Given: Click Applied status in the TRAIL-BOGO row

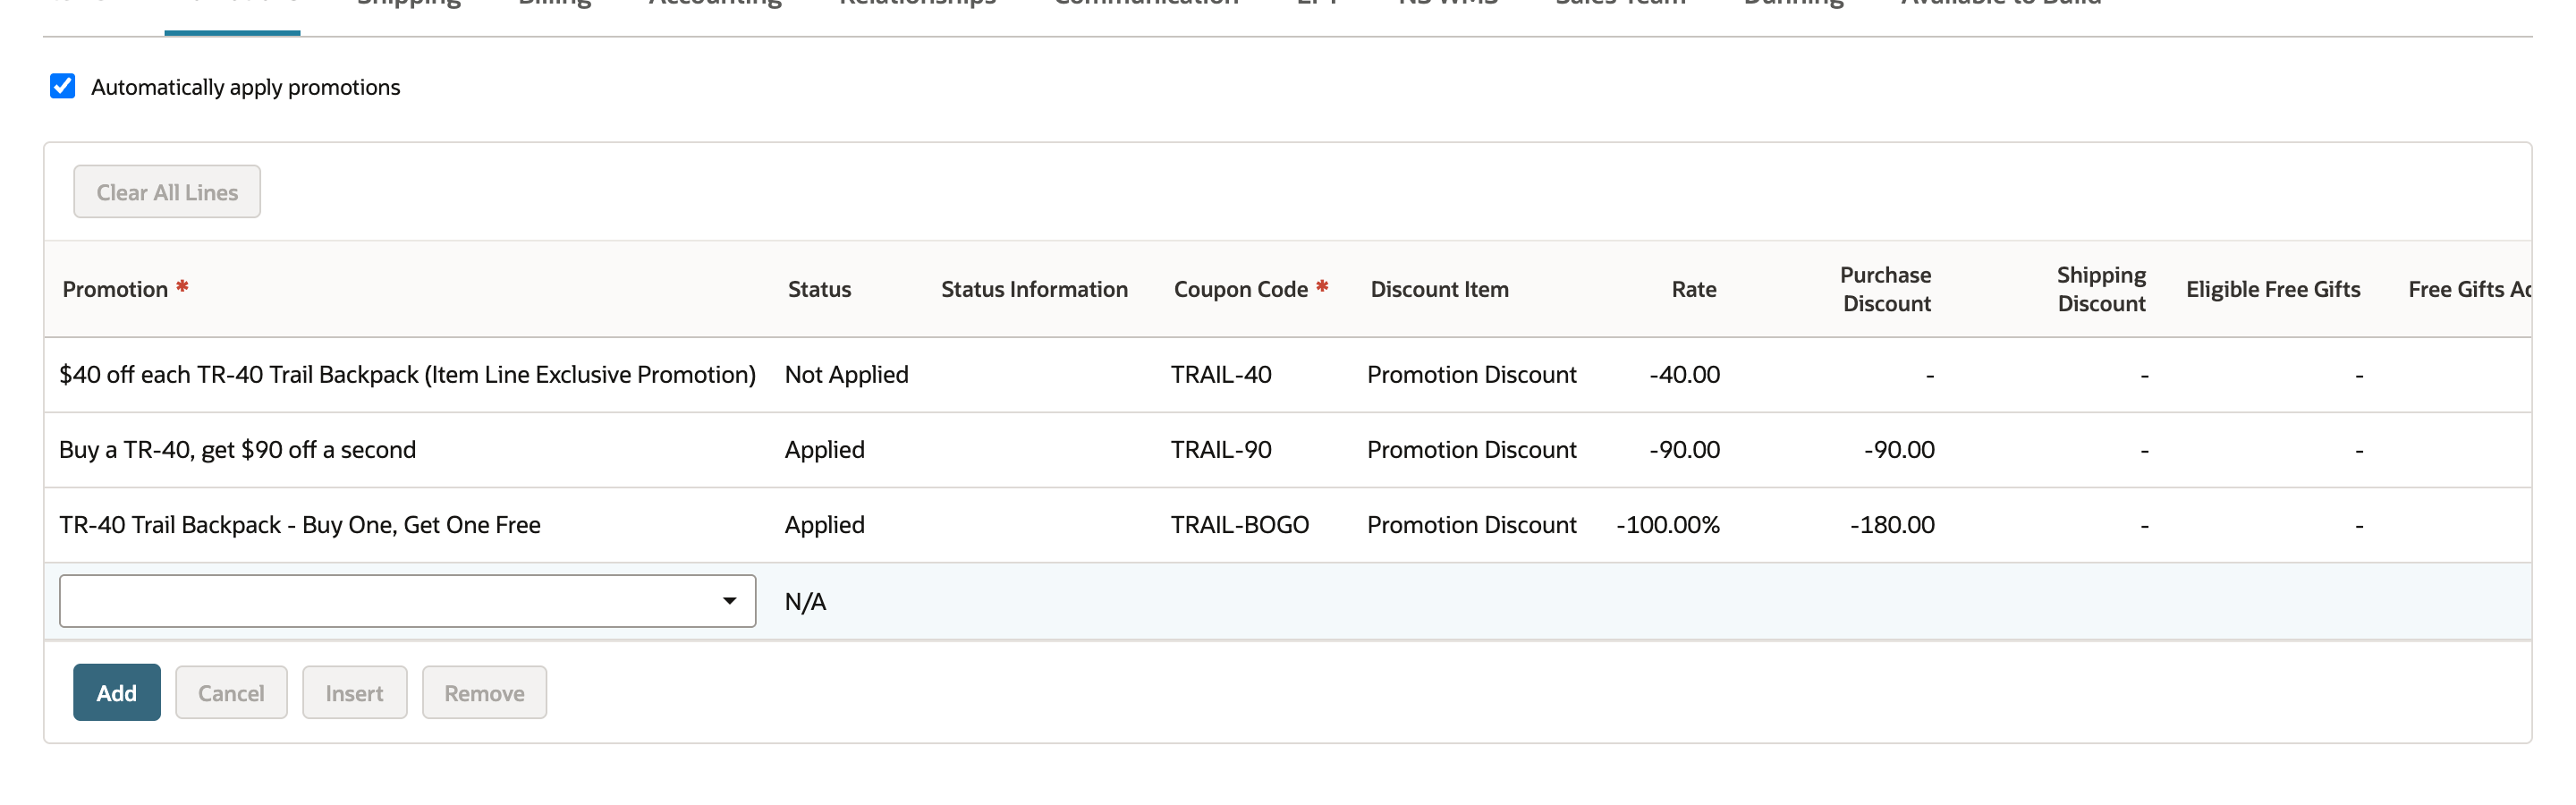Looking at the screenshot, I should [x=824, y=525].
